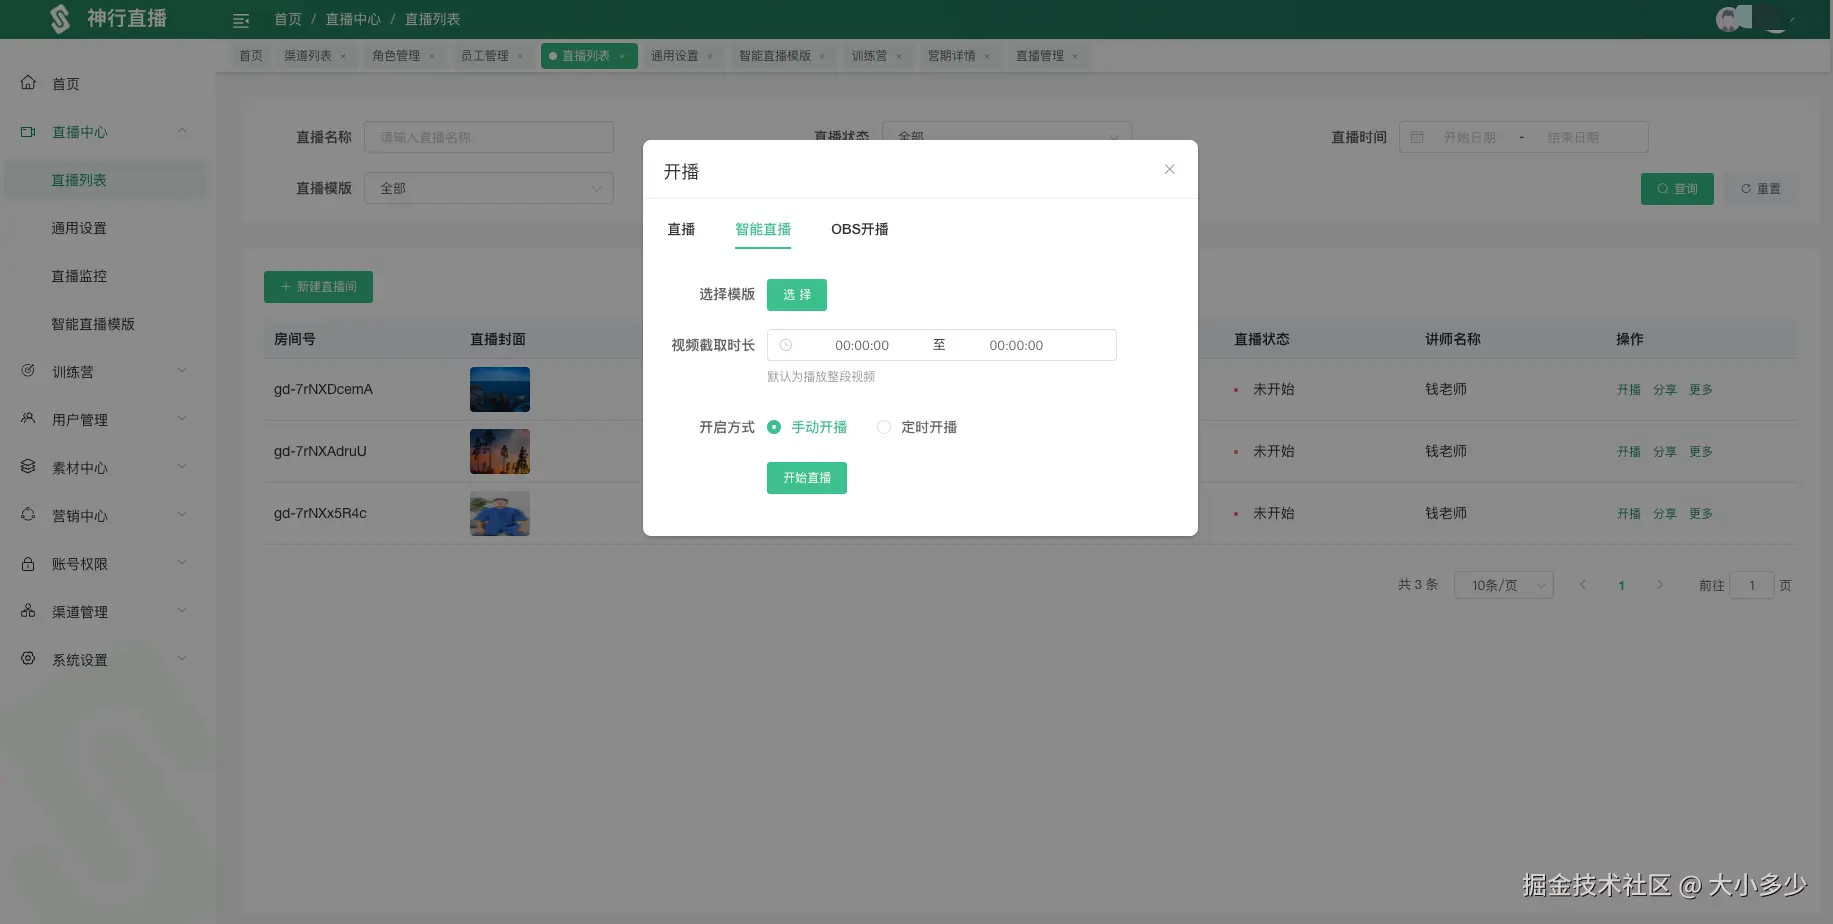The image size is (1833, 924).
Task: Close the 角色管理 tab with its x
Action: [x=432, y=56]
